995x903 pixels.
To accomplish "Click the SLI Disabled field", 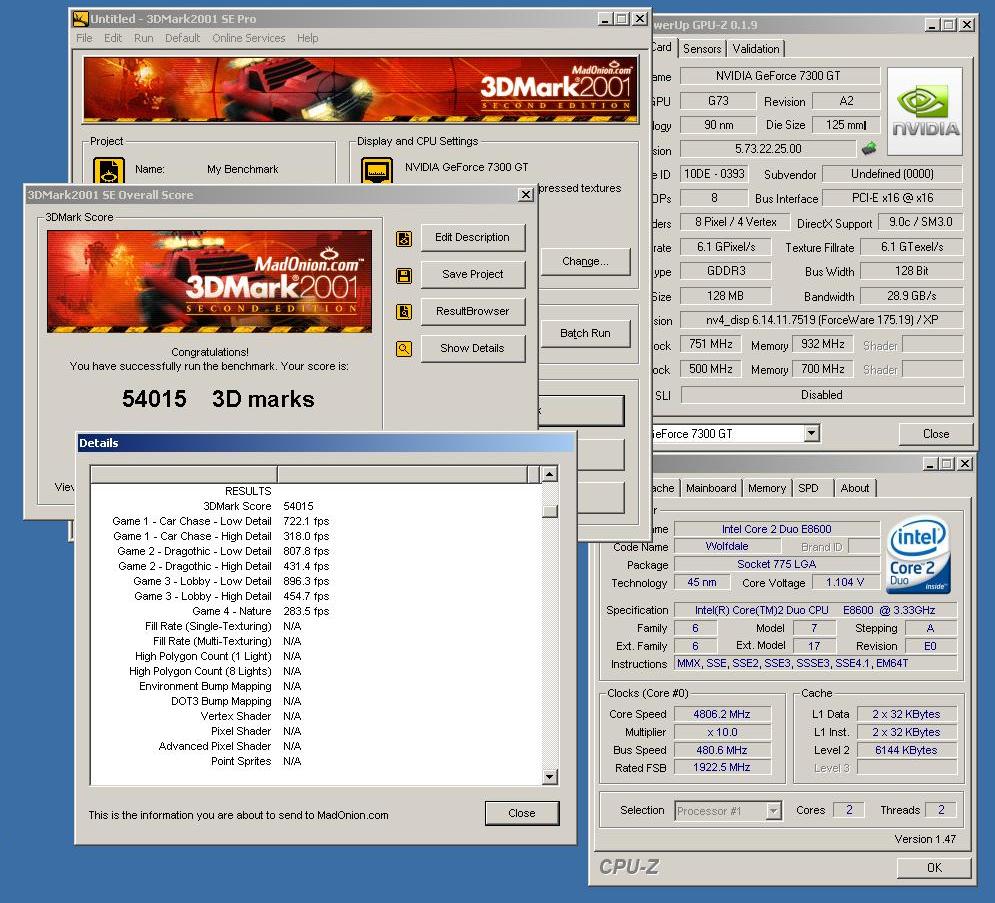I will point(822,395).
